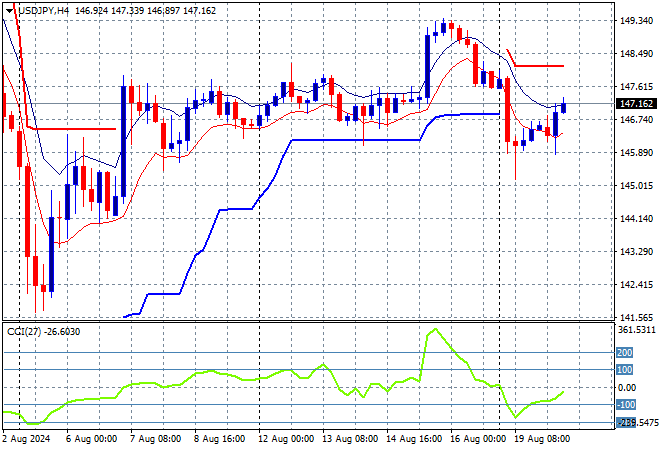Viewport: 660px width, 450px height.
Task: Click the CCI 200 level label
Action: click(624, 353)
